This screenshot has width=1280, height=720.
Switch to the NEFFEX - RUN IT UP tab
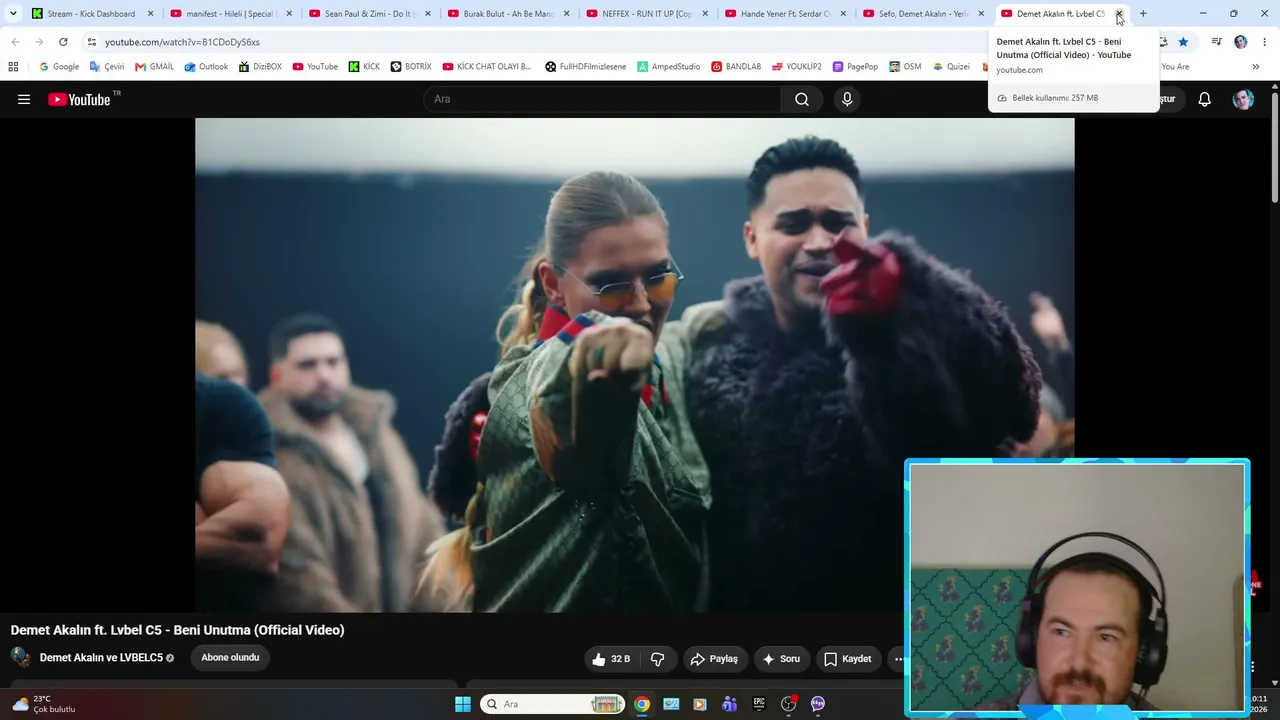(646, 14)
